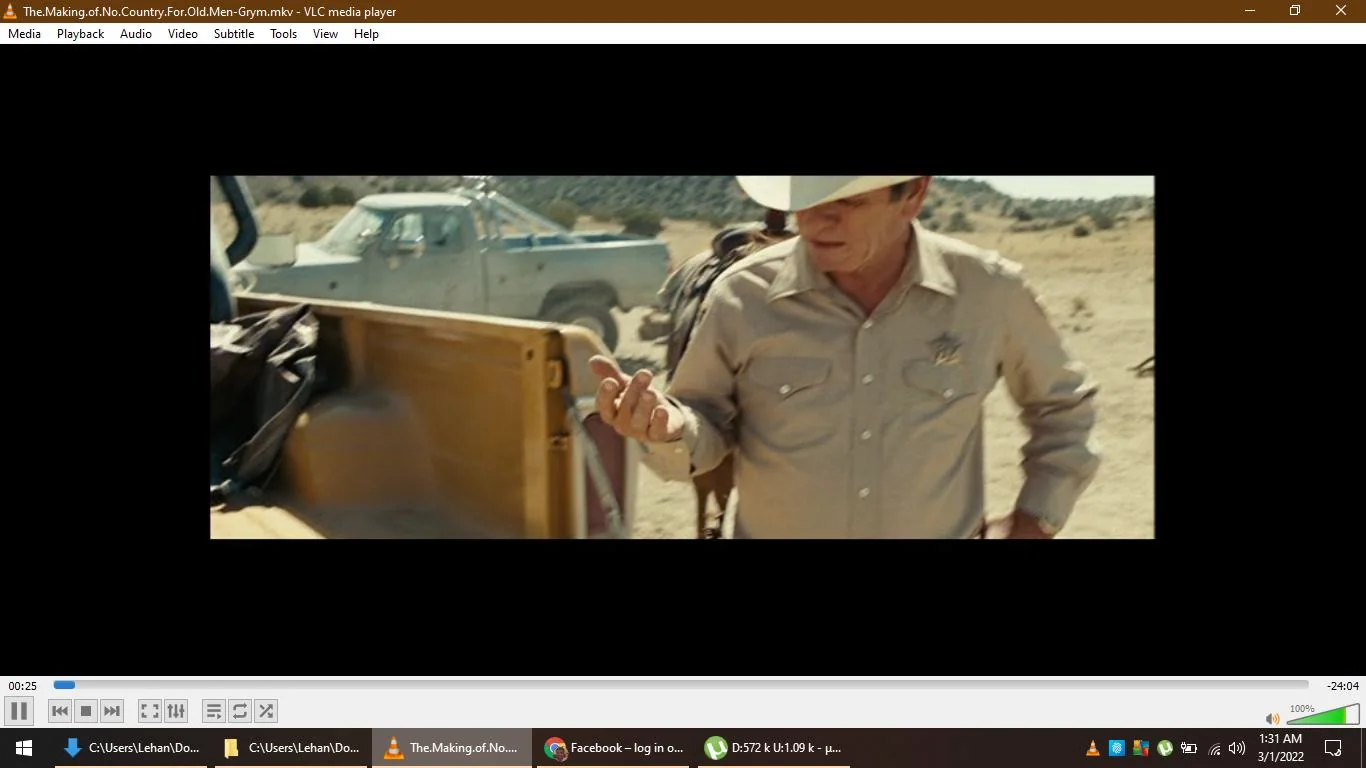Open the View menu

tap(326, 34)
